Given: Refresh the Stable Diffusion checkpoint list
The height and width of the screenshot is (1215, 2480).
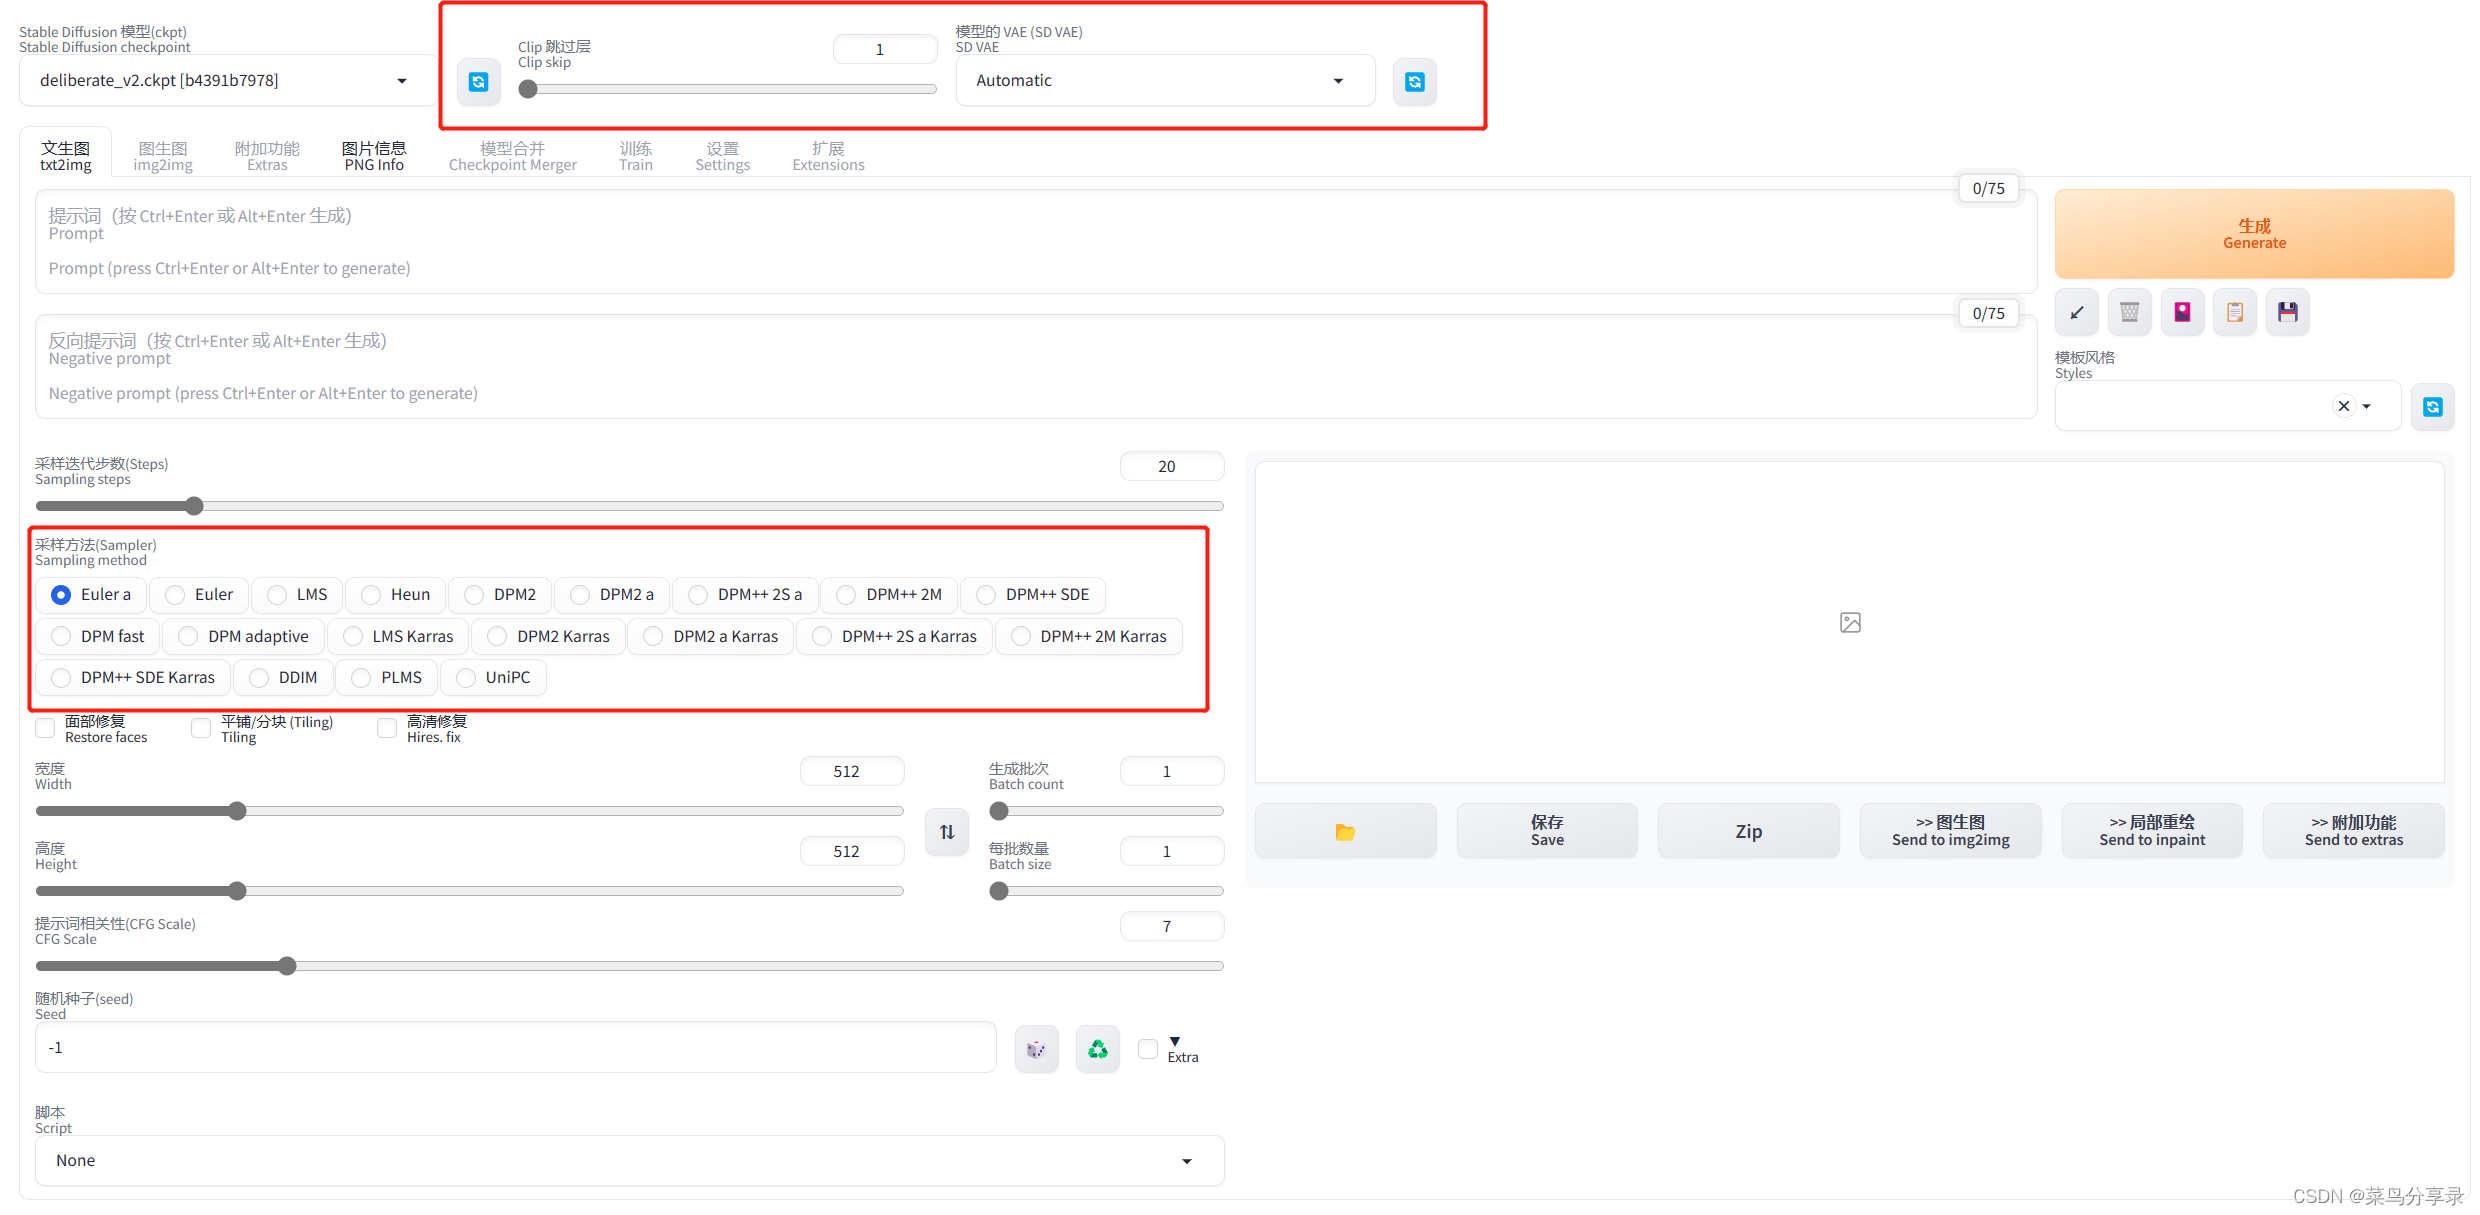Looking at the screenshot, I should tap(478, 81).
